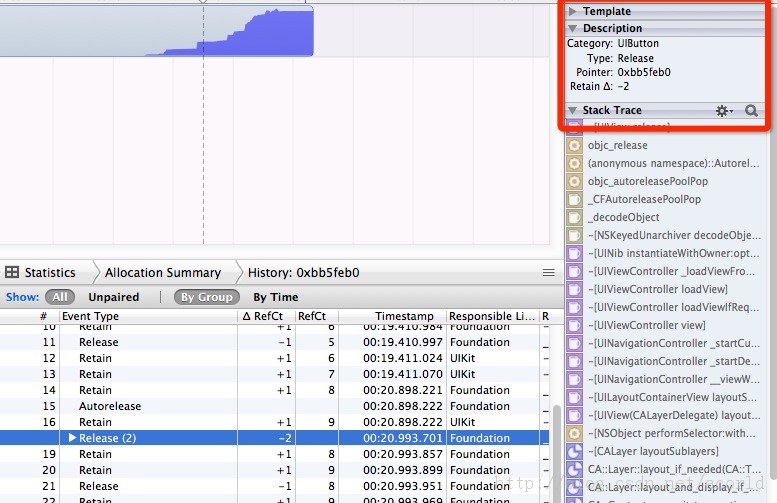Select History: 0xbb5feb0 breadcrumb
This screenshot has width=777, height=503.
point(303,273)
